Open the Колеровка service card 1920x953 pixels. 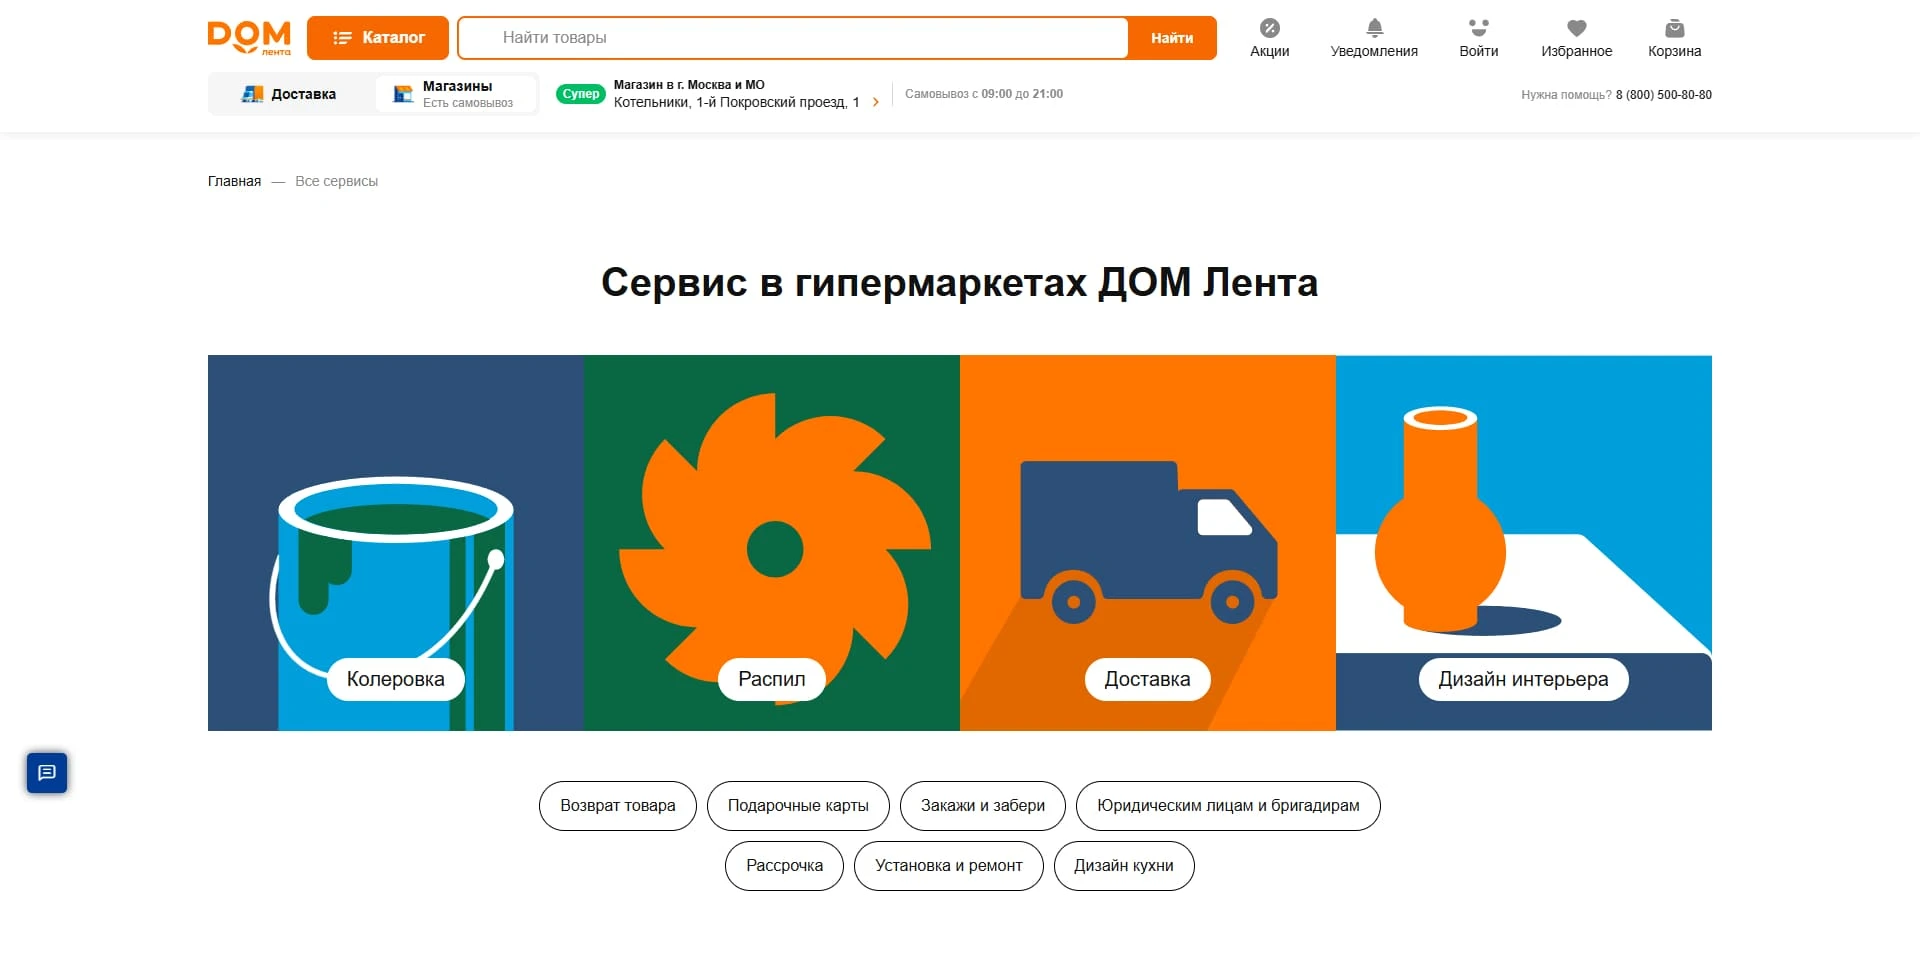pyautogui.click(x=396, y=543)
